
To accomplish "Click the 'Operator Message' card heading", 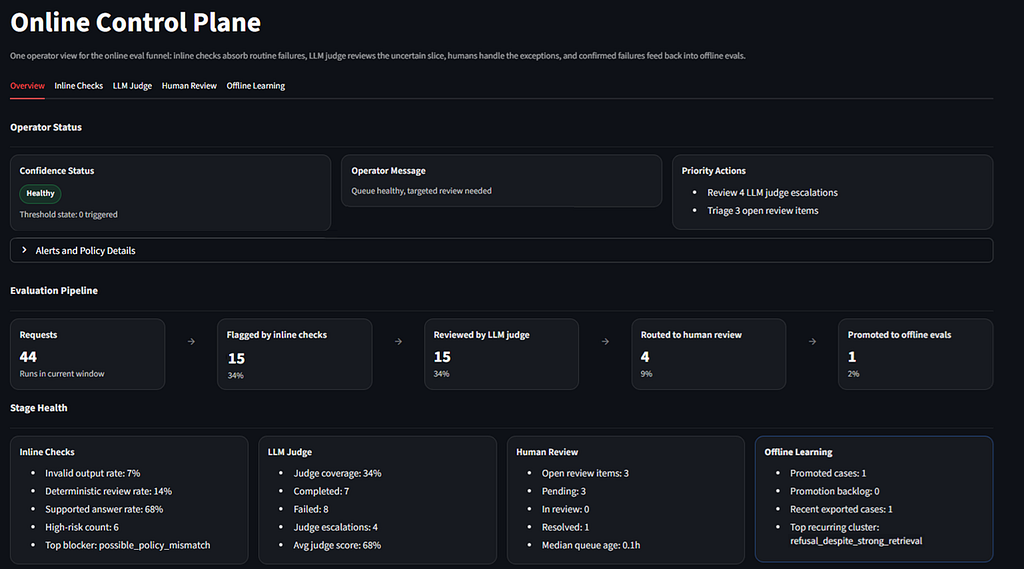I will (x=388, y=171).
